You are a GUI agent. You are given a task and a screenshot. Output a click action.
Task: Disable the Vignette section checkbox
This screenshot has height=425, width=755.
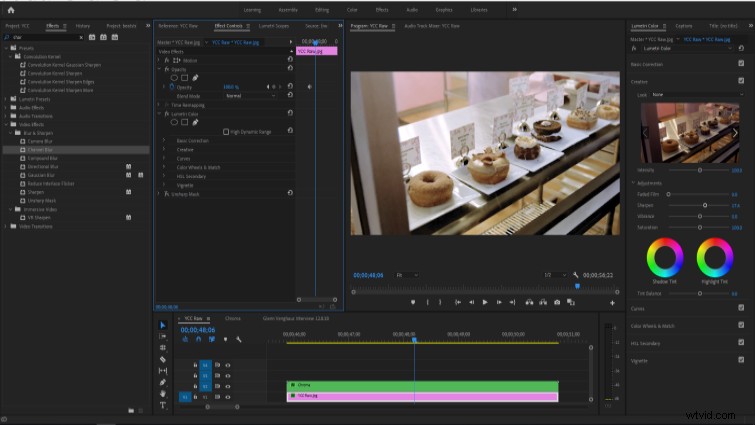tap(741, 360)
